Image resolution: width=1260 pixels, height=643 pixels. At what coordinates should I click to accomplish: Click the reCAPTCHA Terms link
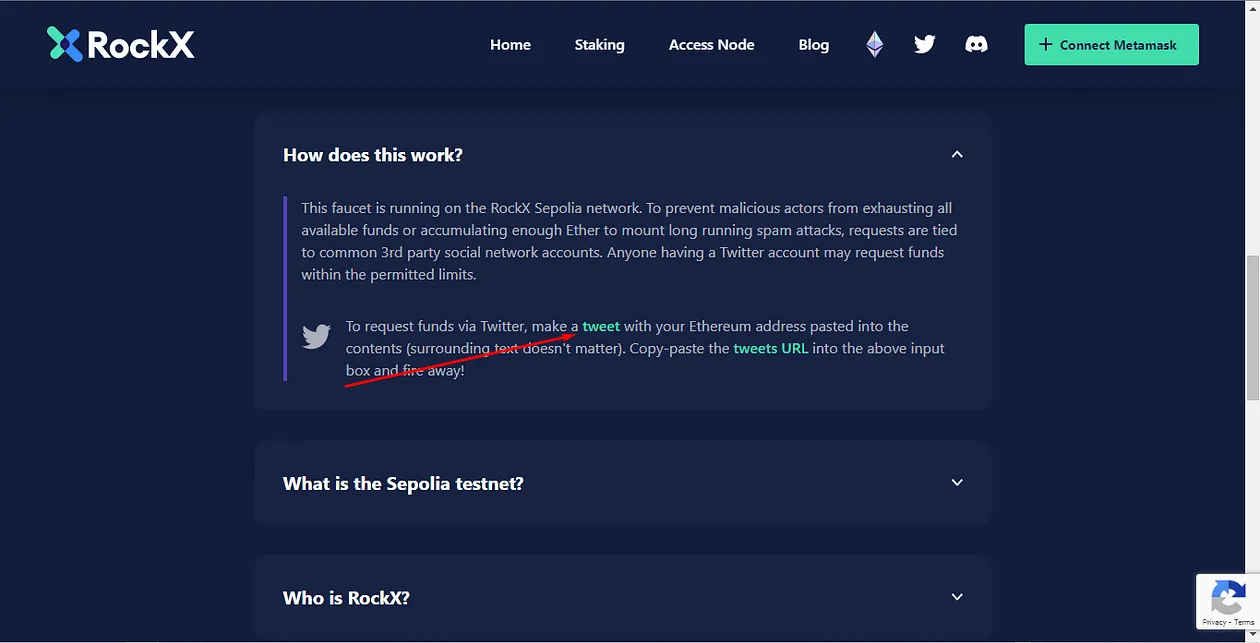1244,622
